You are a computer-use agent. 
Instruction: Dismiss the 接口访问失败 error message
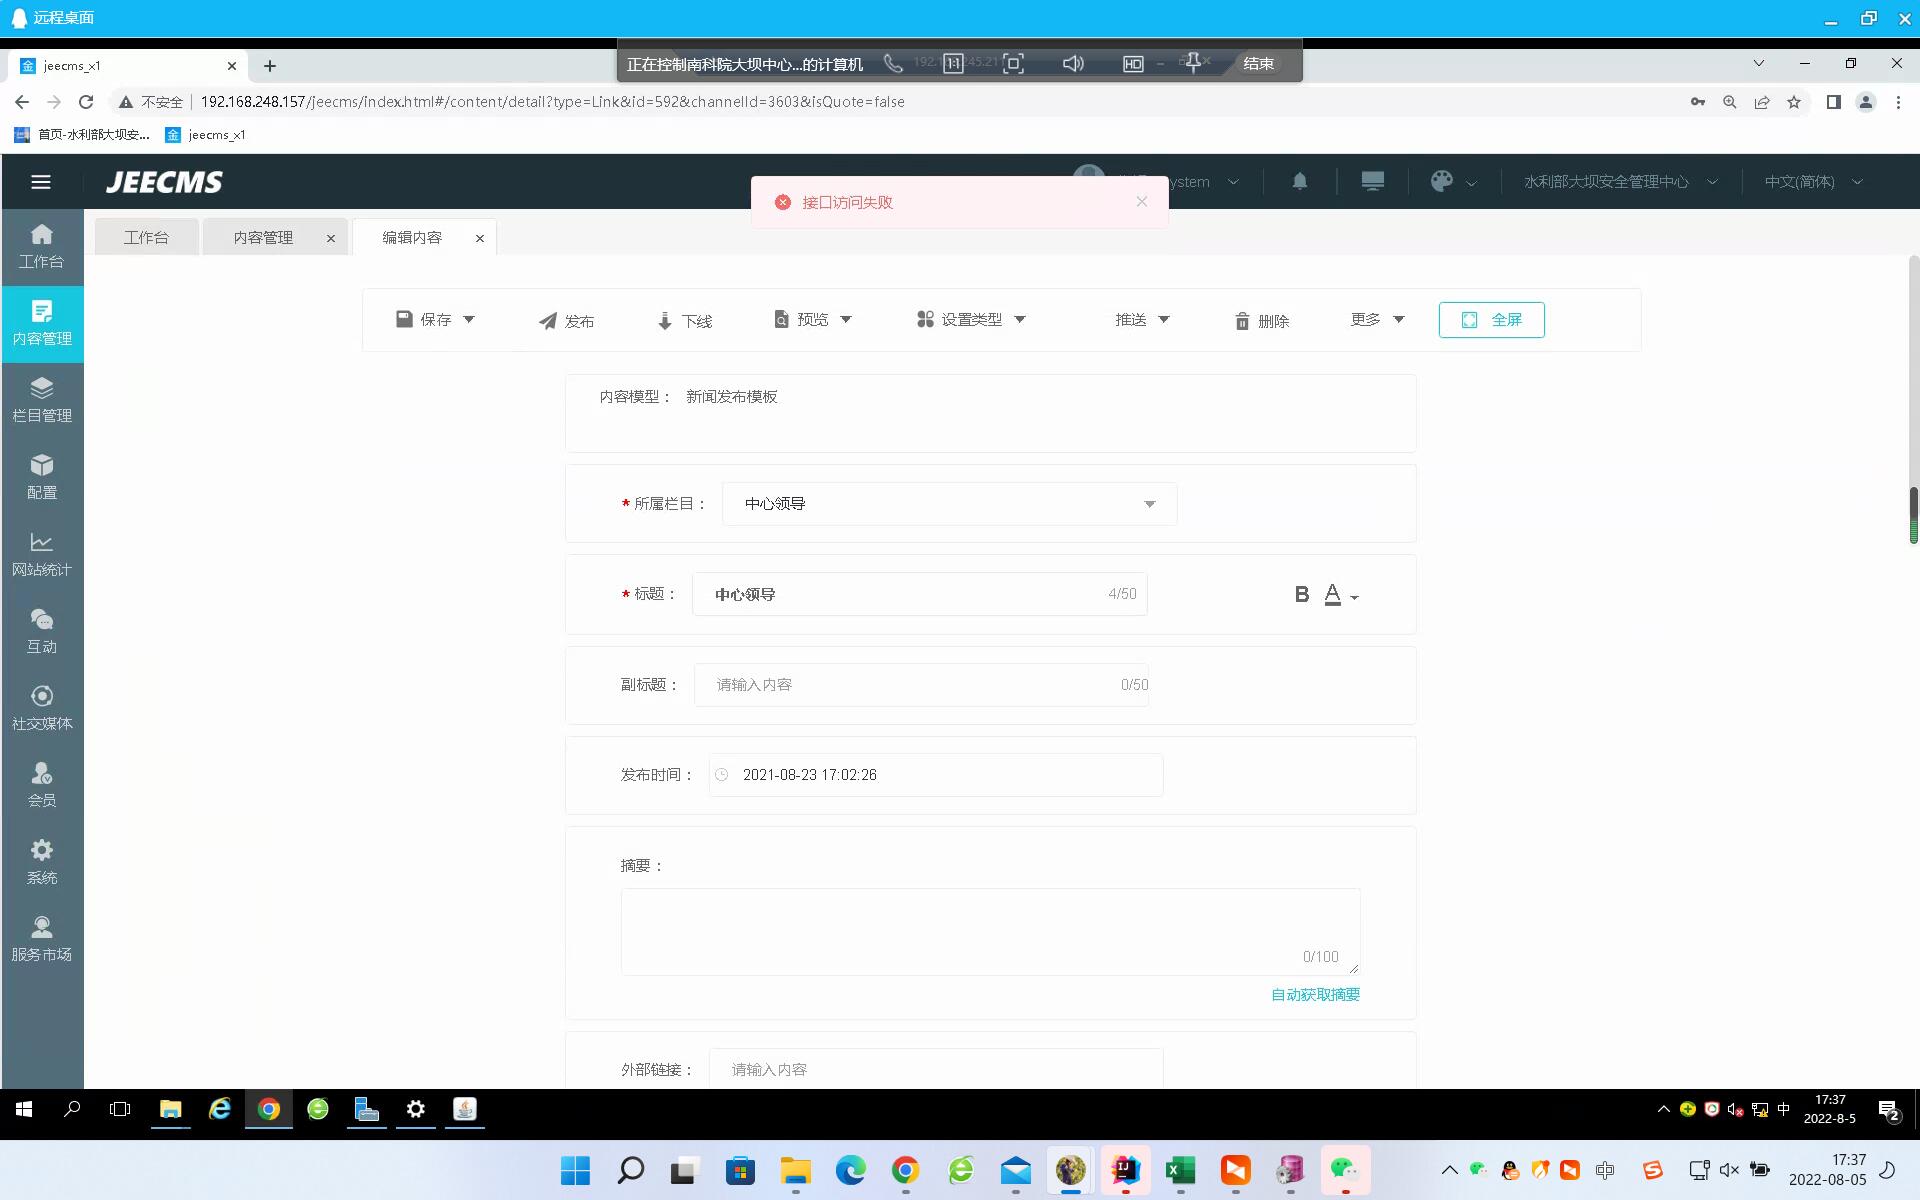(x=1141, y=202)
